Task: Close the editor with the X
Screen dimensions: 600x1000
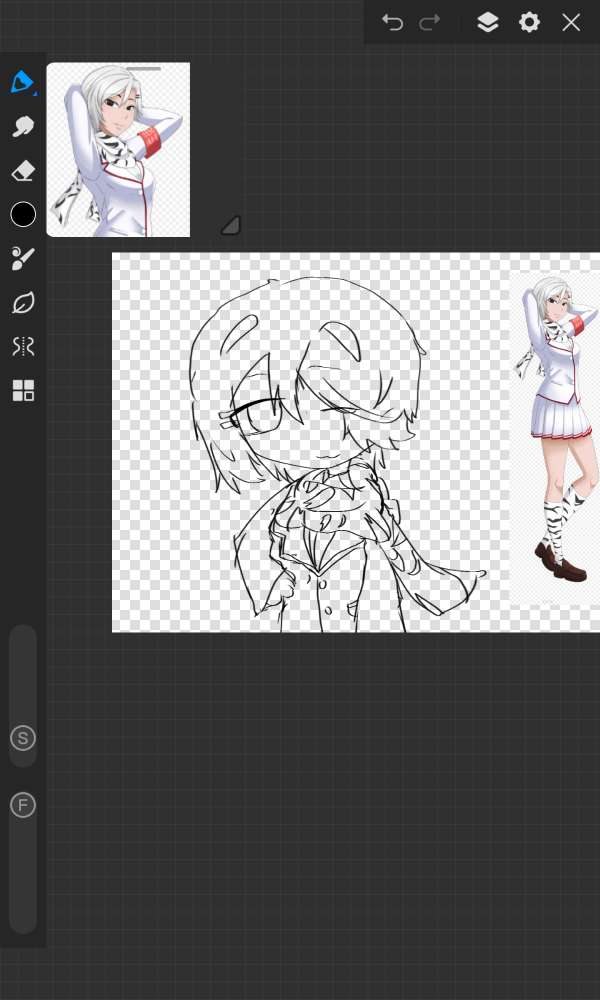Action: (x=571, y=22)
